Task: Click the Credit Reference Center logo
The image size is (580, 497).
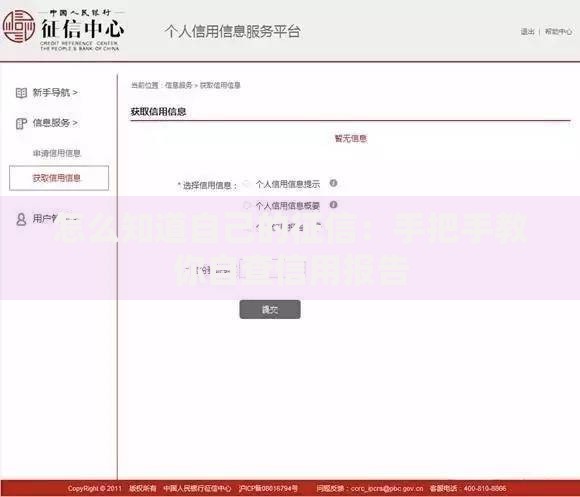Action: [x=64, y=30]
